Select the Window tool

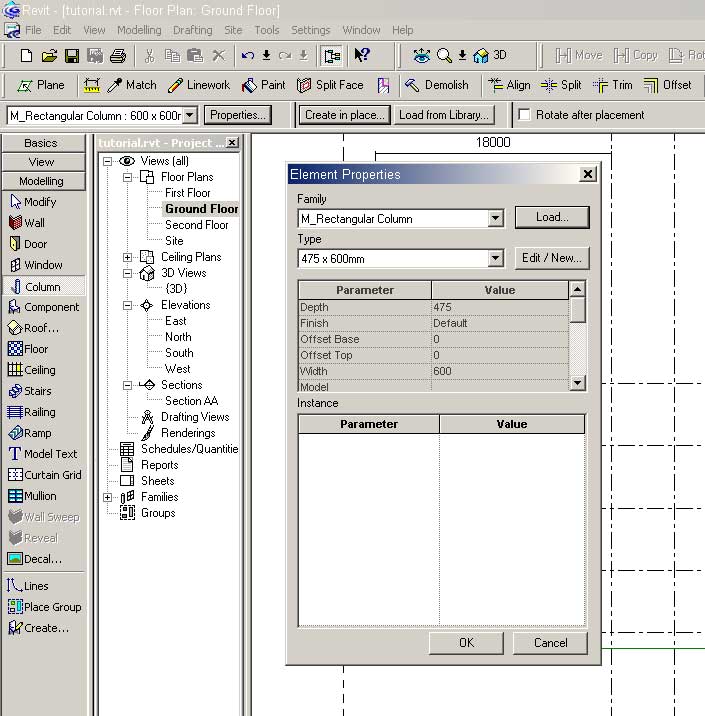[x=36, y=265]
